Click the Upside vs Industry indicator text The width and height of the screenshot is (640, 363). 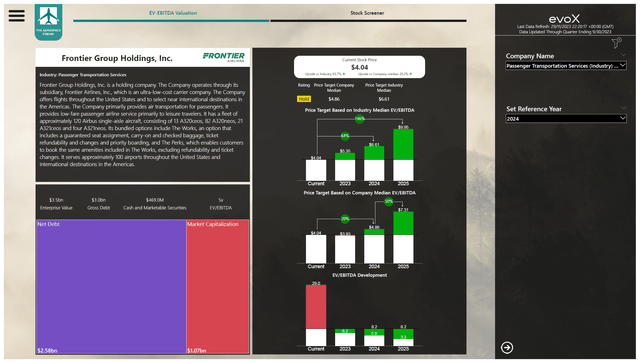[x=325, y=74]
